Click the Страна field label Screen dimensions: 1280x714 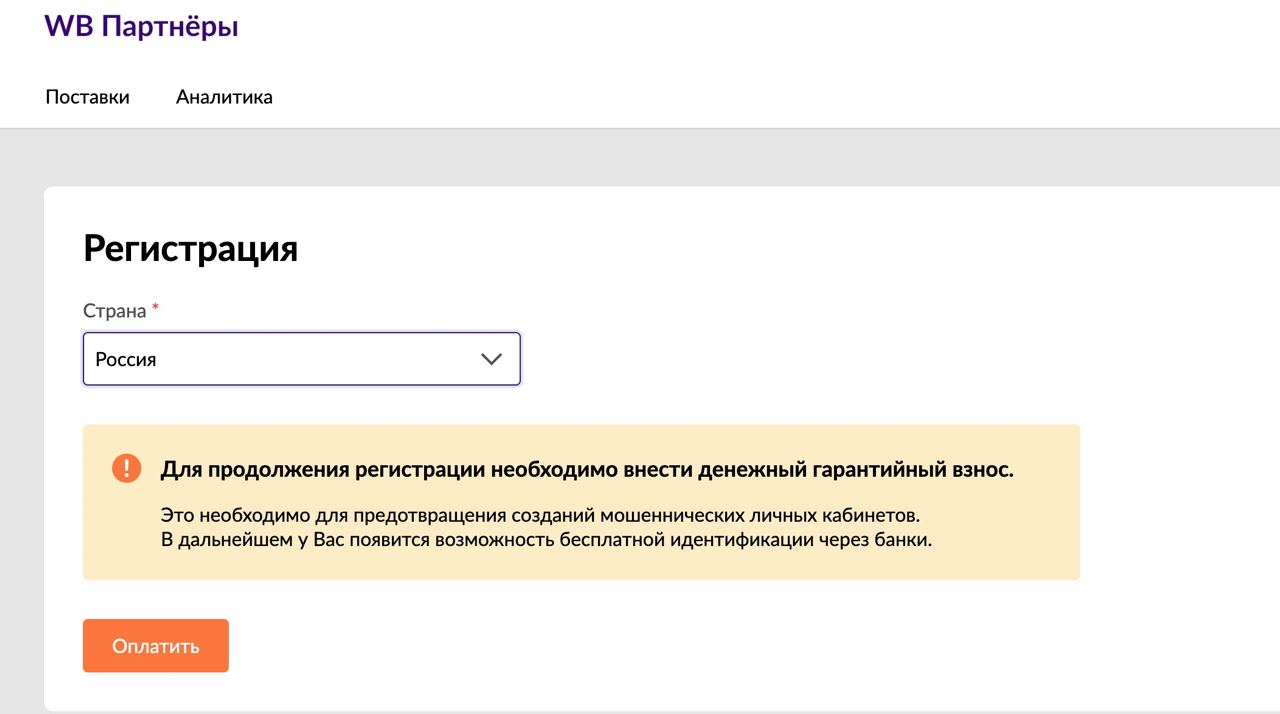[115, 311]
